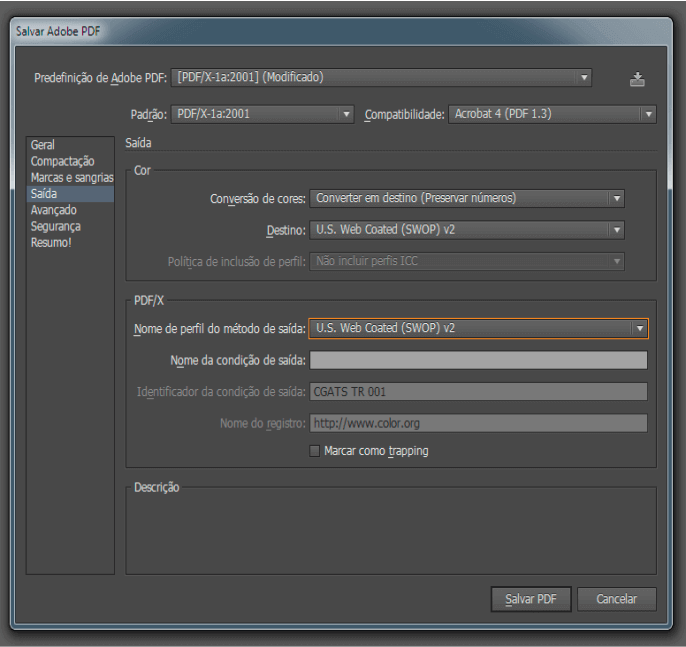686x647 pixels.
Task: Open the Predefinição de Adobe PDF dropdown
Action: [x=381, y=77]
